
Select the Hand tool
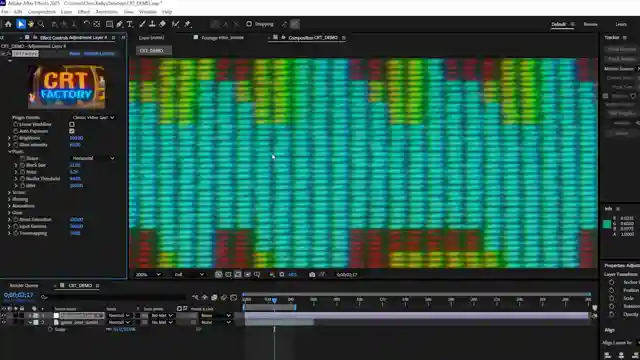[x=31, y=24]
